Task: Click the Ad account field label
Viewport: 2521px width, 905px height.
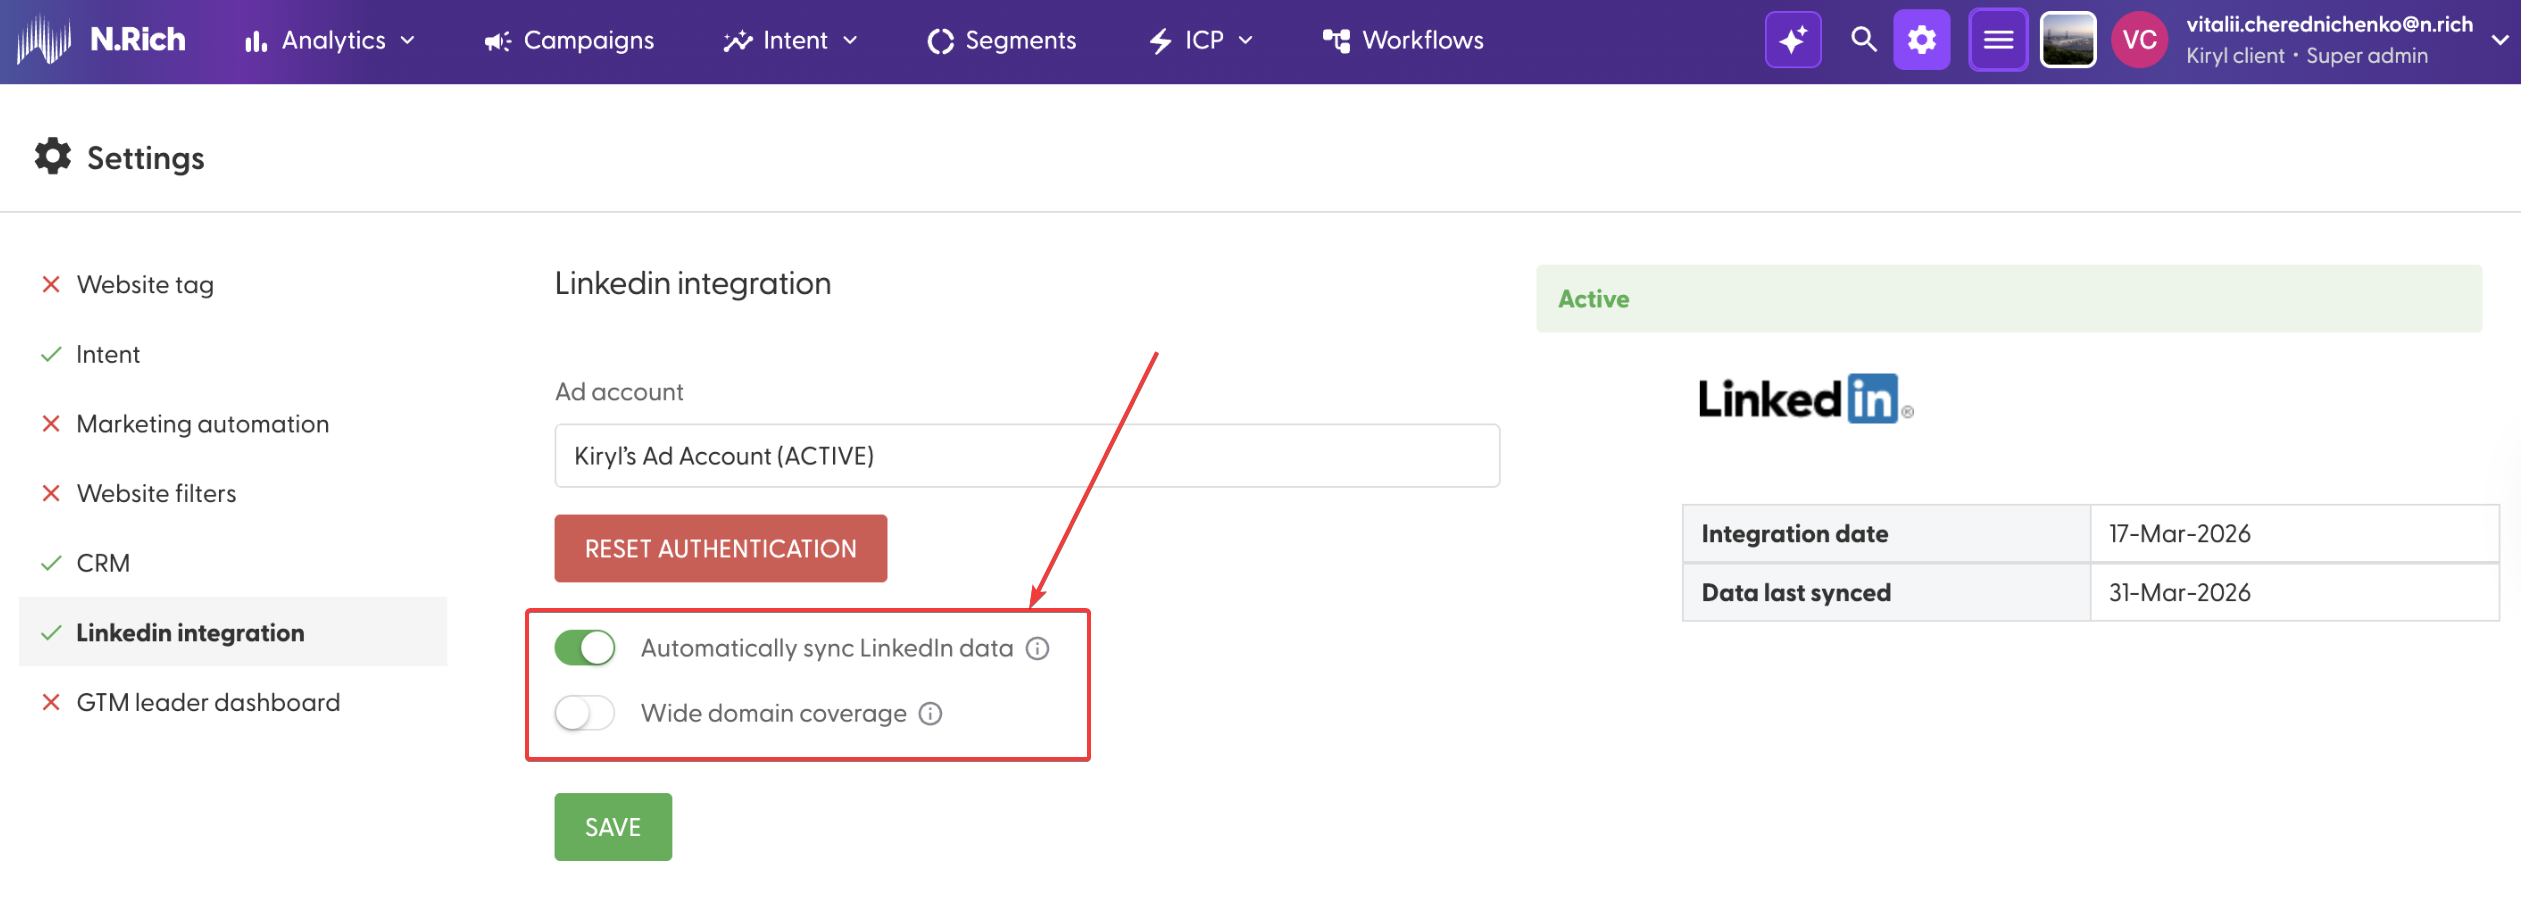Action: click(619, 392)
